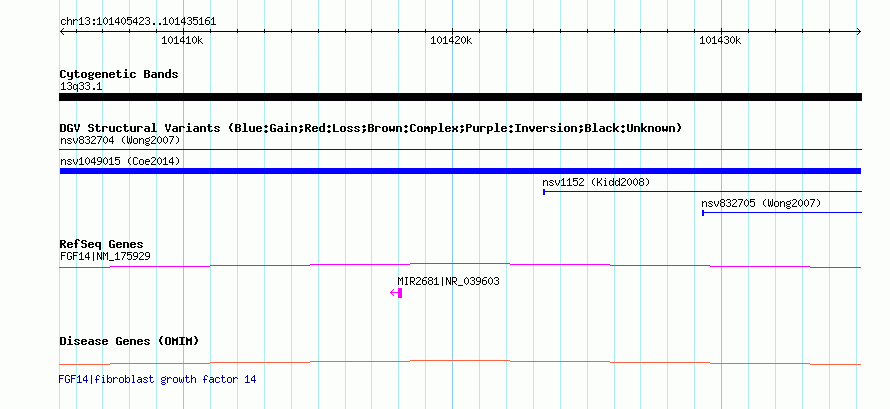
Task: Click the MIR2681 gene arrow glyph
Action: click(x=396, y=293)
